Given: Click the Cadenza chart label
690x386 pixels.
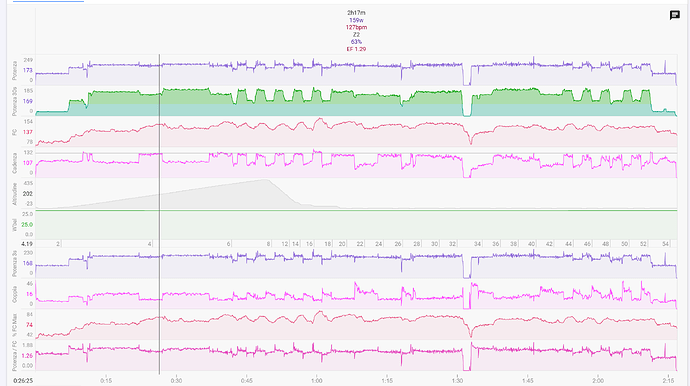Looking at the screenshot, I should 15,163.
